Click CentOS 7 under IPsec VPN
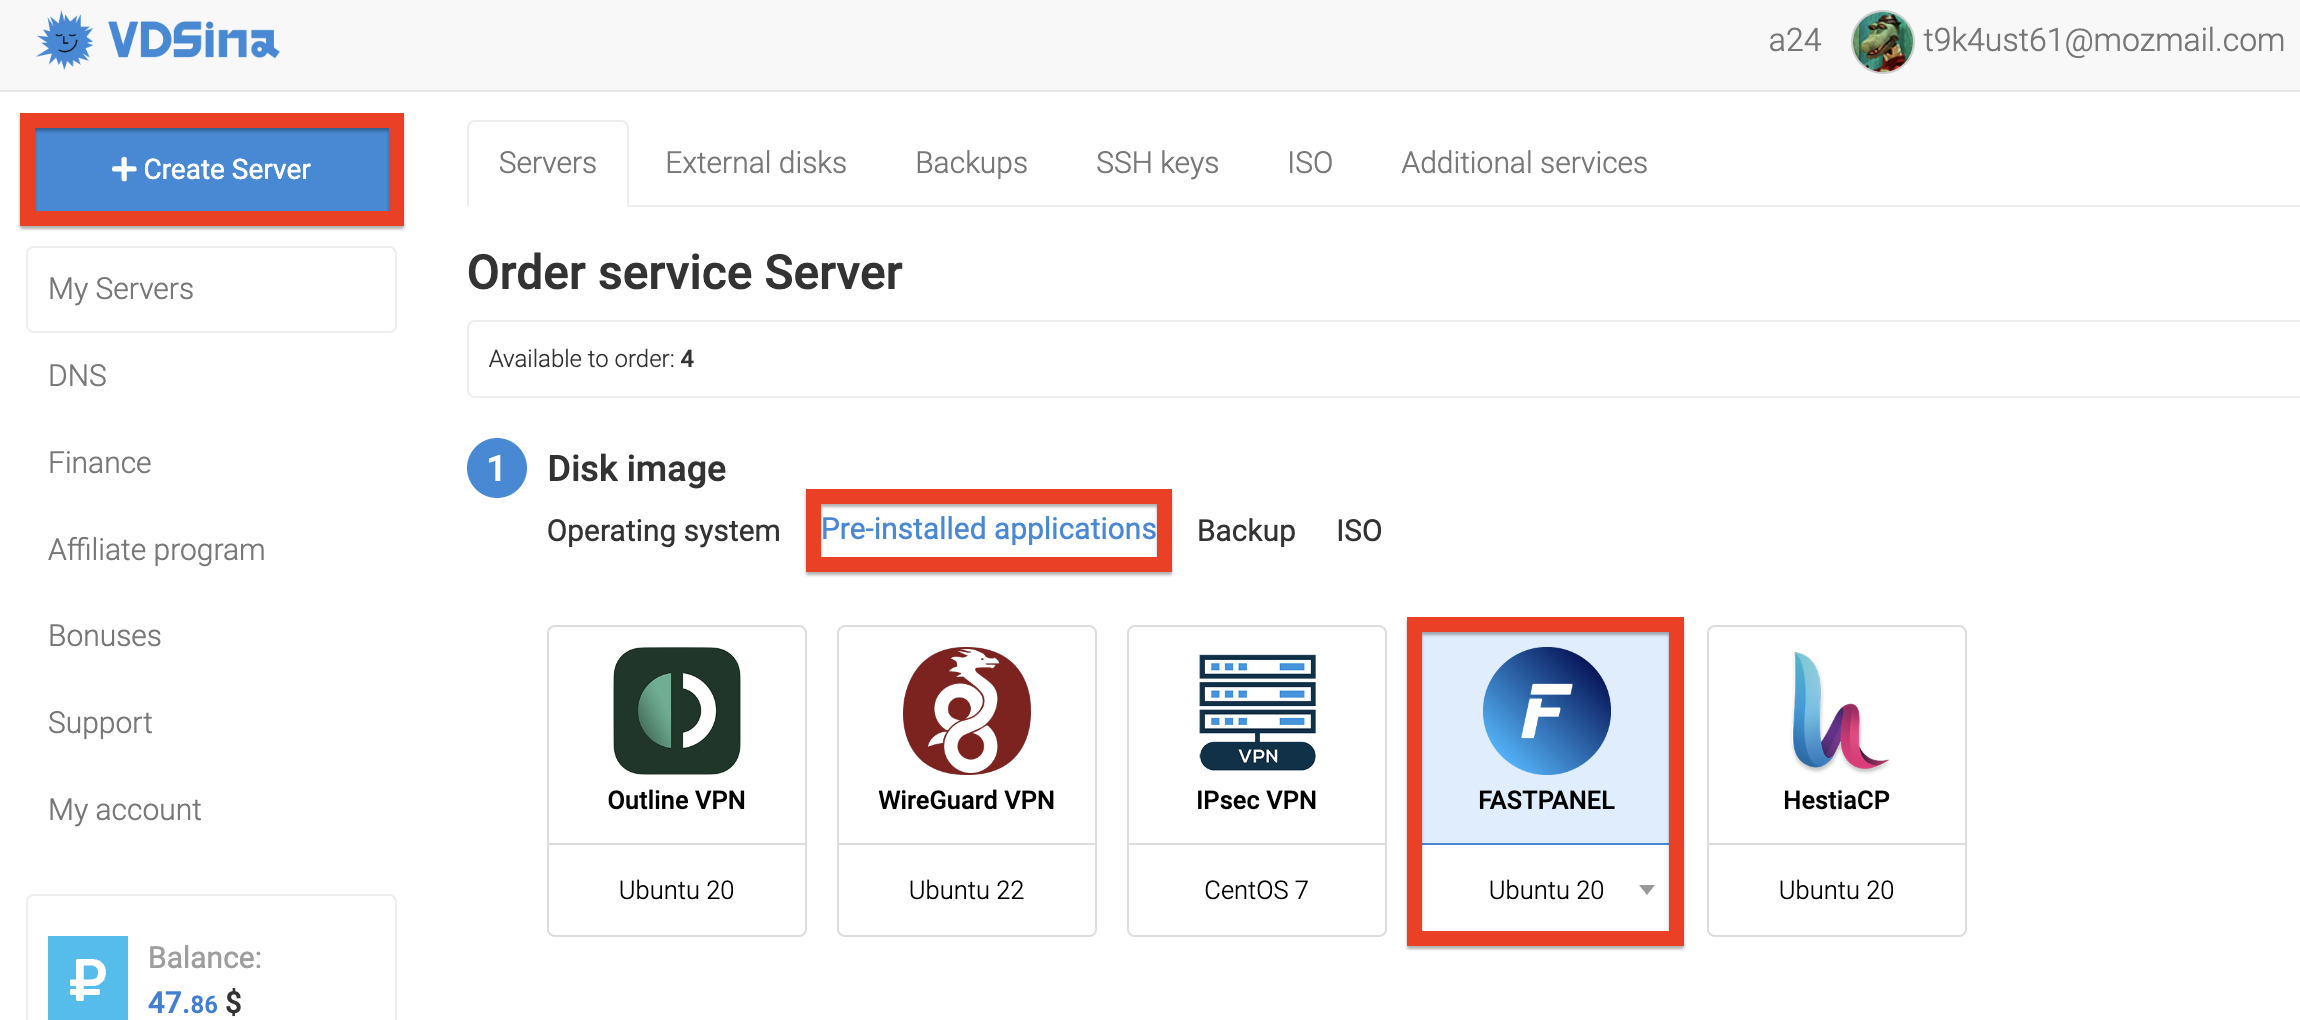Viewport: 2300px width, 1020px height. (x=1257, y=890)
